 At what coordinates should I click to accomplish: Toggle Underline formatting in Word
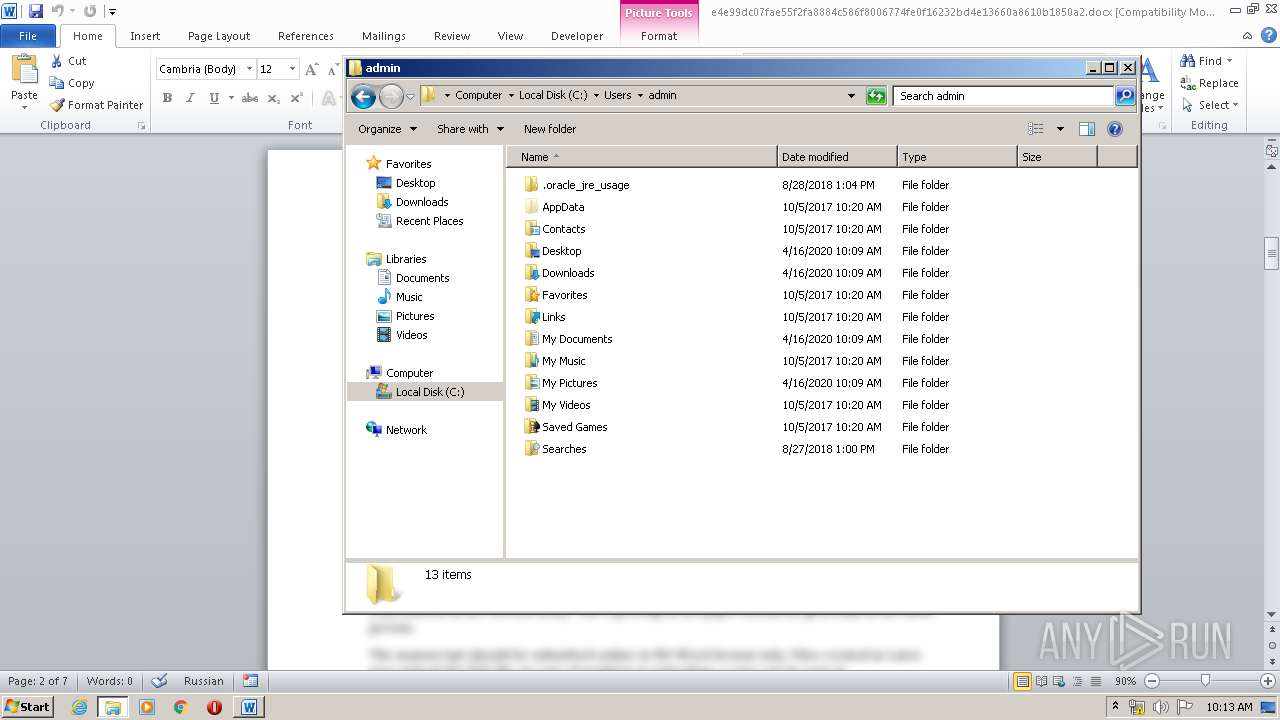[x=214, y=98]
